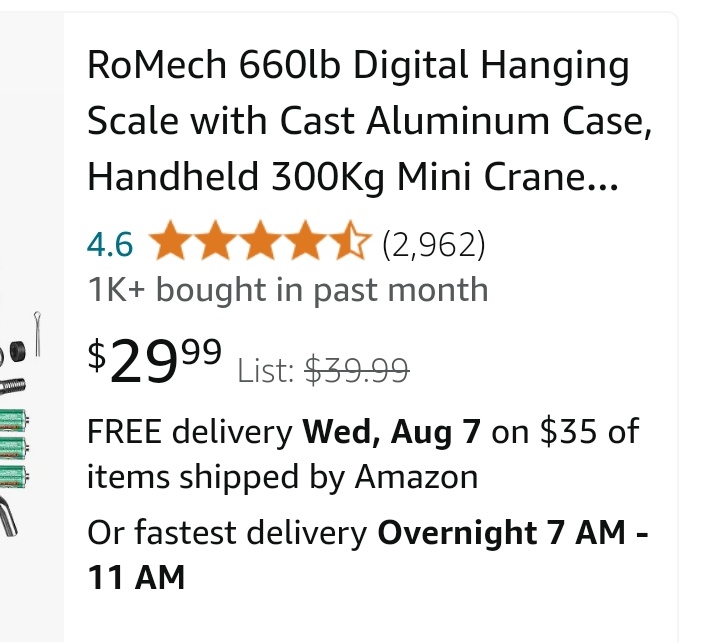
Task: Click the '1K+ bought in past month' text
Action: [288, 290]
